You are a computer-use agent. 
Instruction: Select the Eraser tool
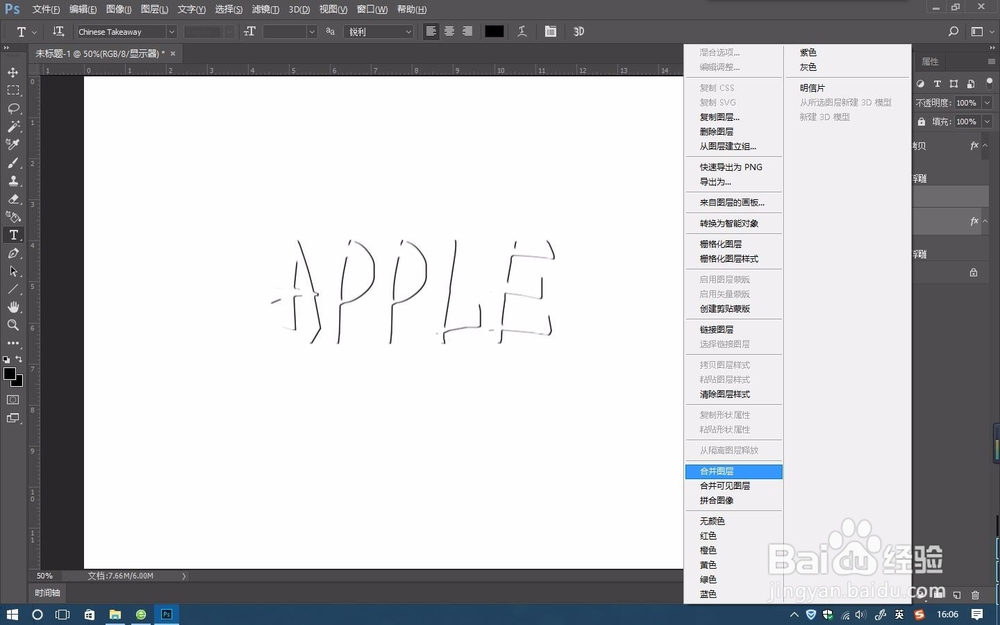click(13, 199)
